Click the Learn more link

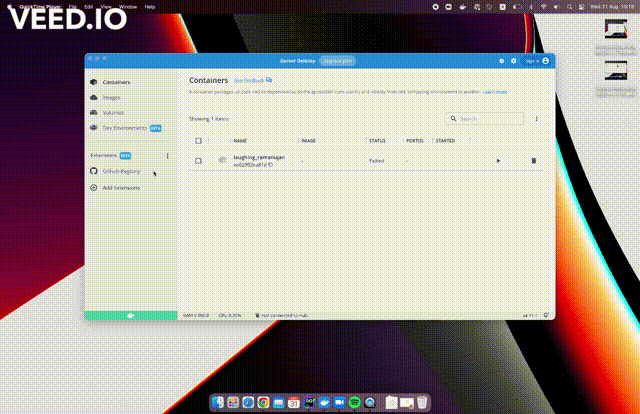[495, 92]
